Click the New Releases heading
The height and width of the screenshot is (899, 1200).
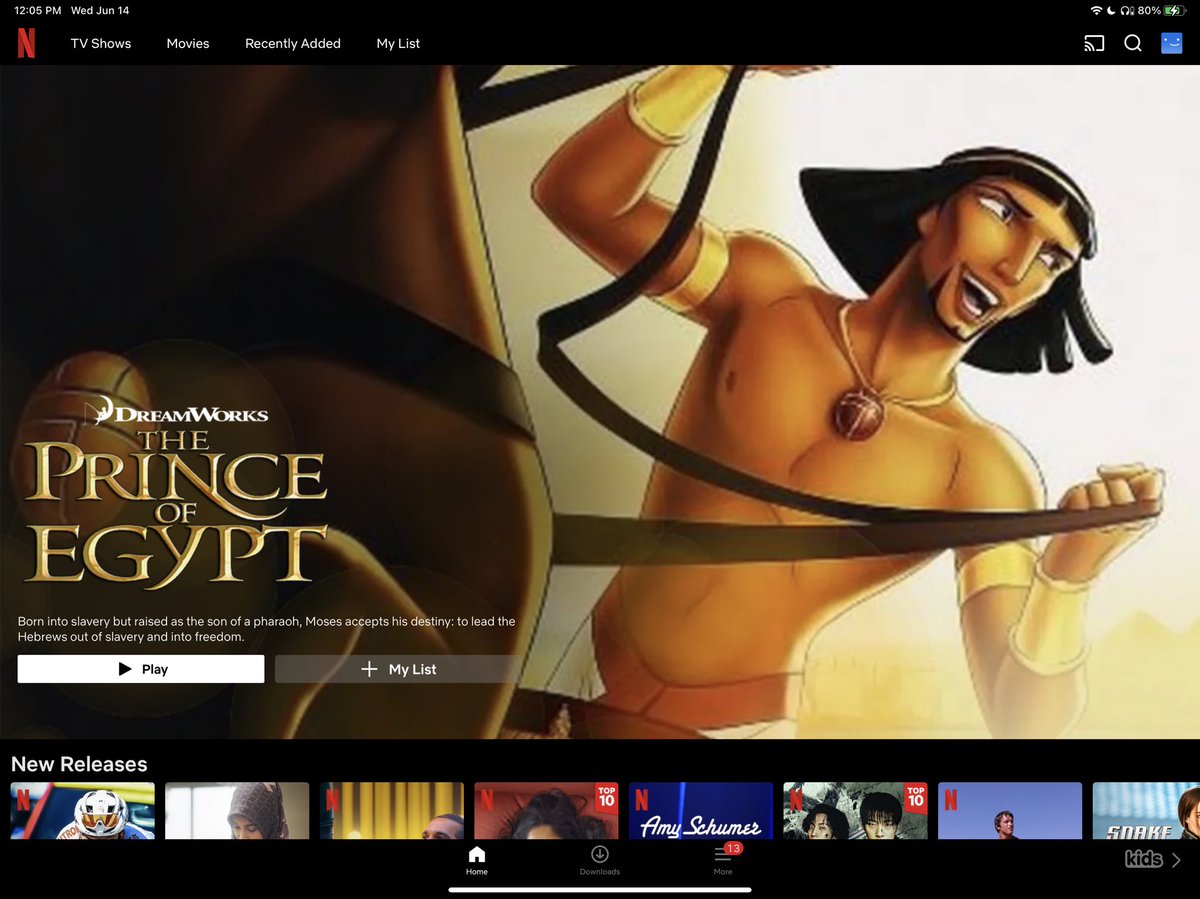[79, 764]
